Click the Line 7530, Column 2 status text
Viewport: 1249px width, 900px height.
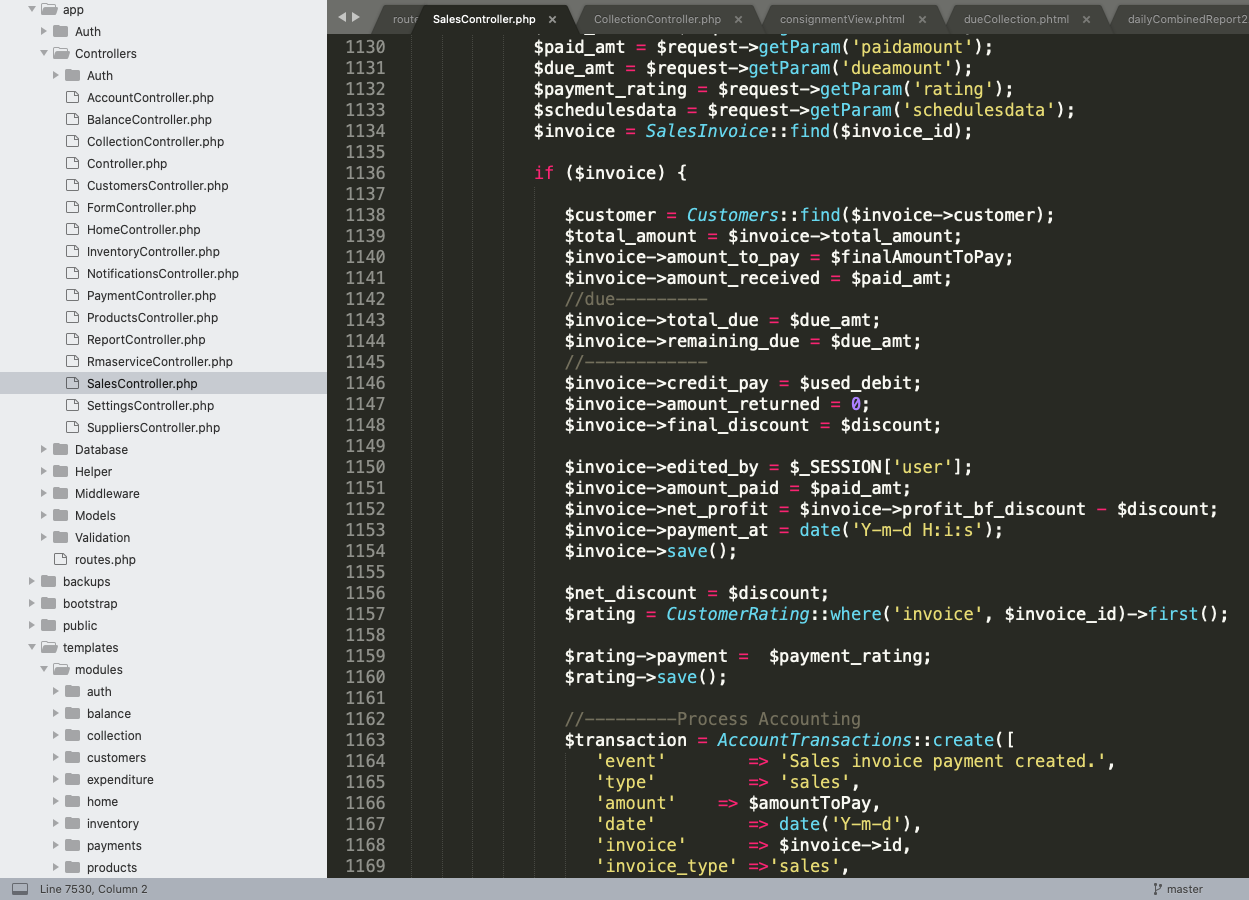(93, 889)
